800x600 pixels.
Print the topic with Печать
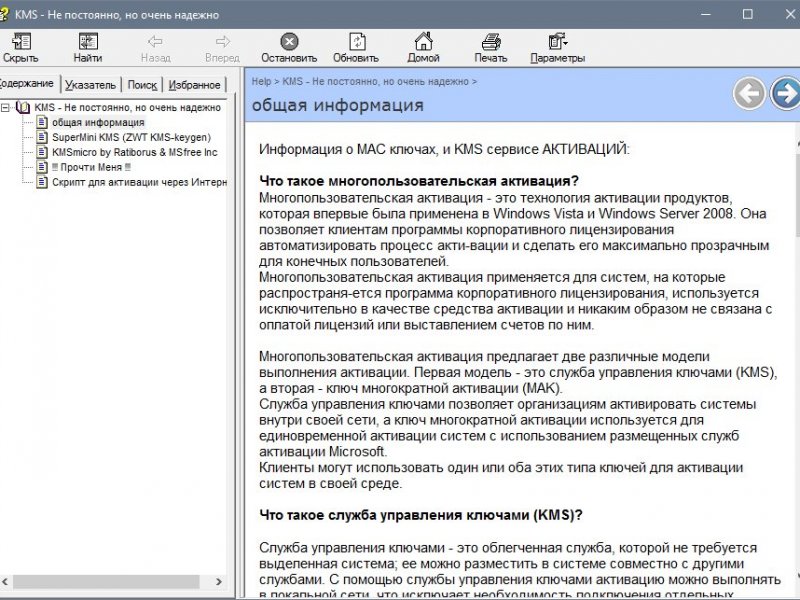(x=491, y=47)
